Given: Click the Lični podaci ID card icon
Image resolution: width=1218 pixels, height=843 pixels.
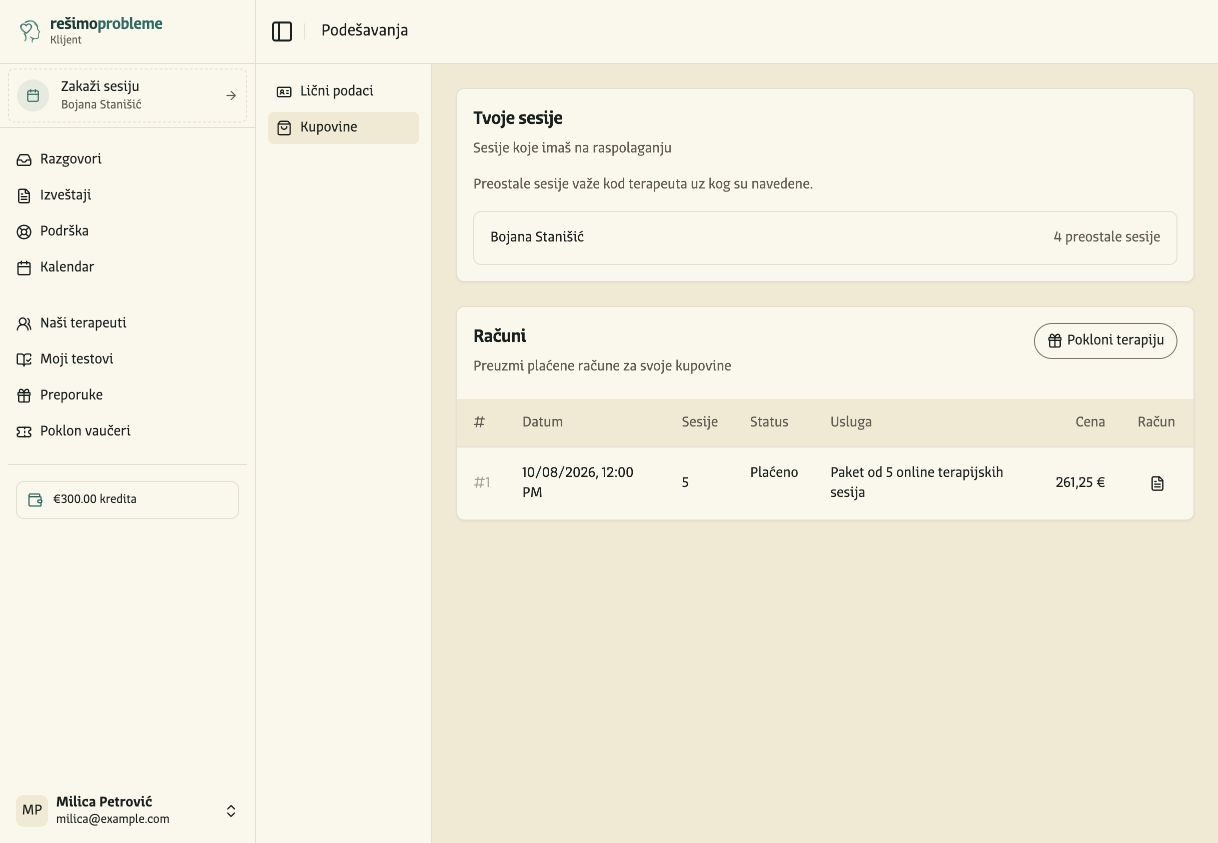Looking at the screenshot, I should 284,91.
